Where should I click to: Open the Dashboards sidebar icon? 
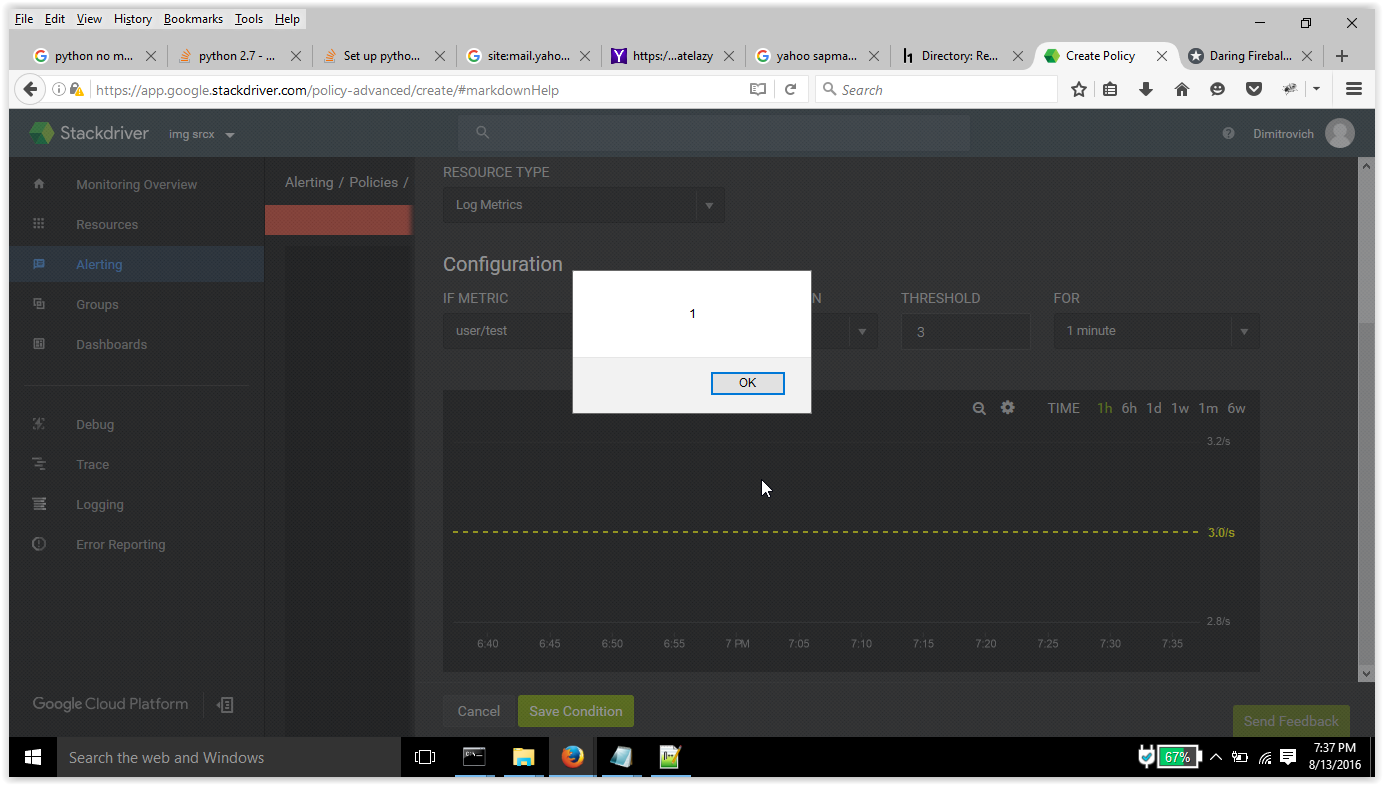point(39,344)
